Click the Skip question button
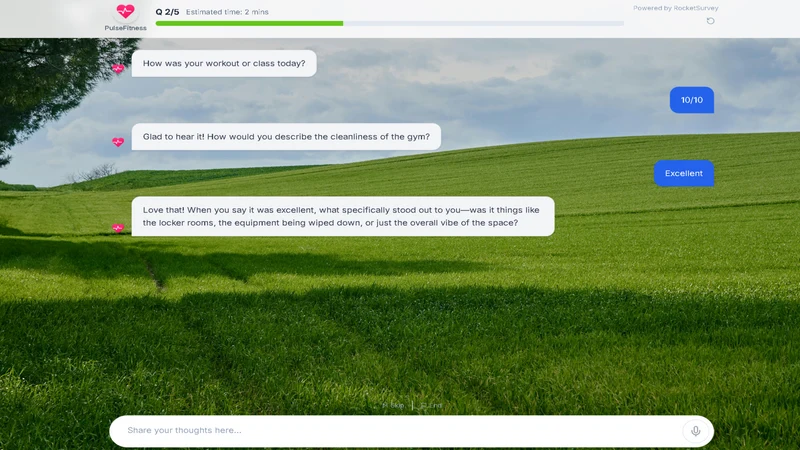 pyautogui.click(x=394, y=406)
